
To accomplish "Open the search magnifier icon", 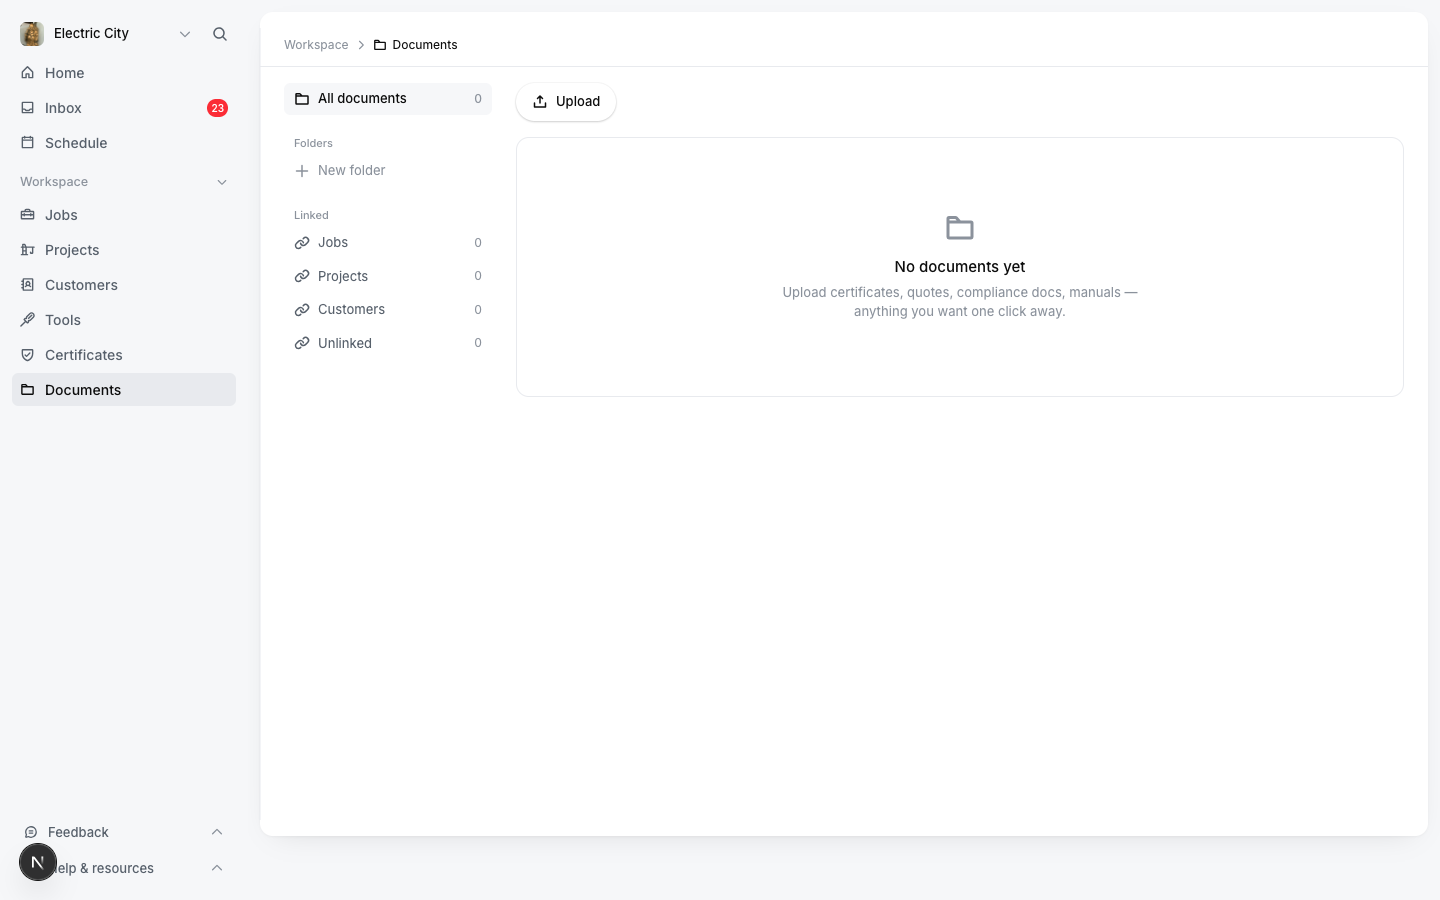I will click(220, 34).
